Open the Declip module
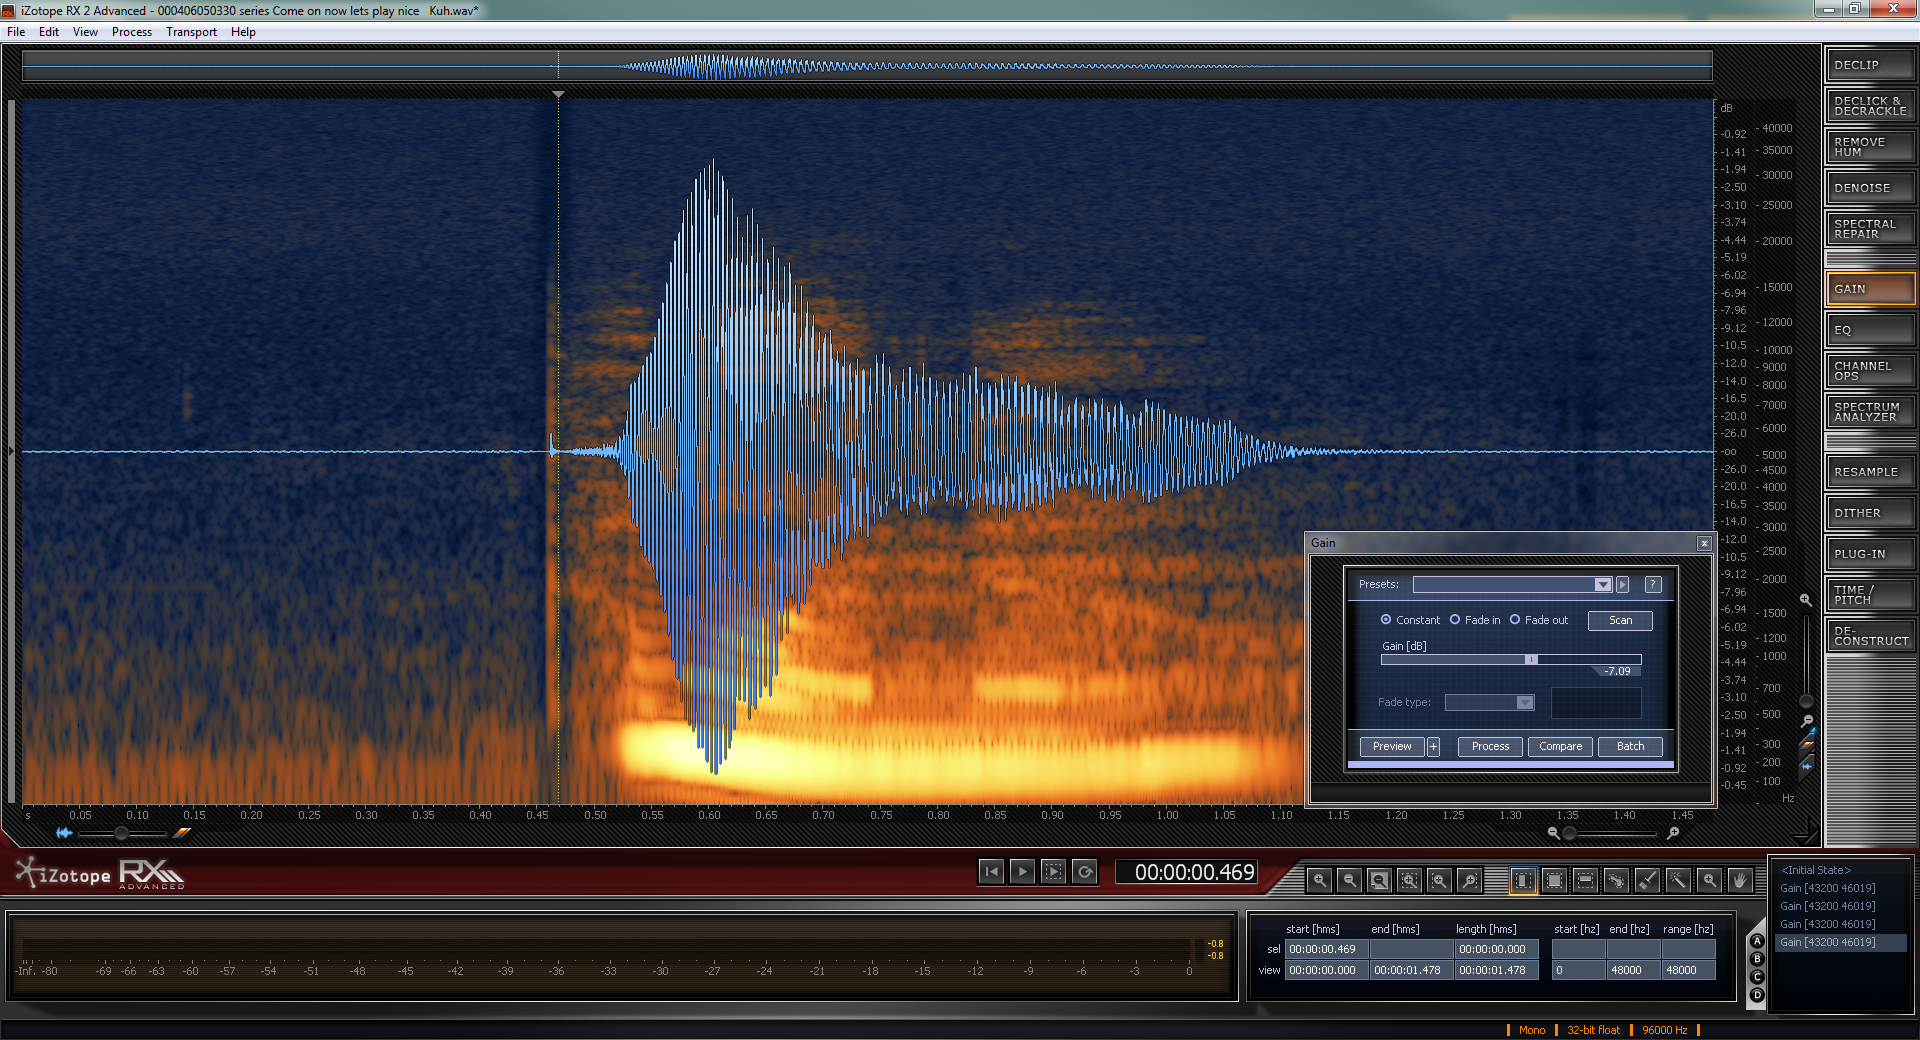Screen dimensions: 1920x1040 point(1870,65)
